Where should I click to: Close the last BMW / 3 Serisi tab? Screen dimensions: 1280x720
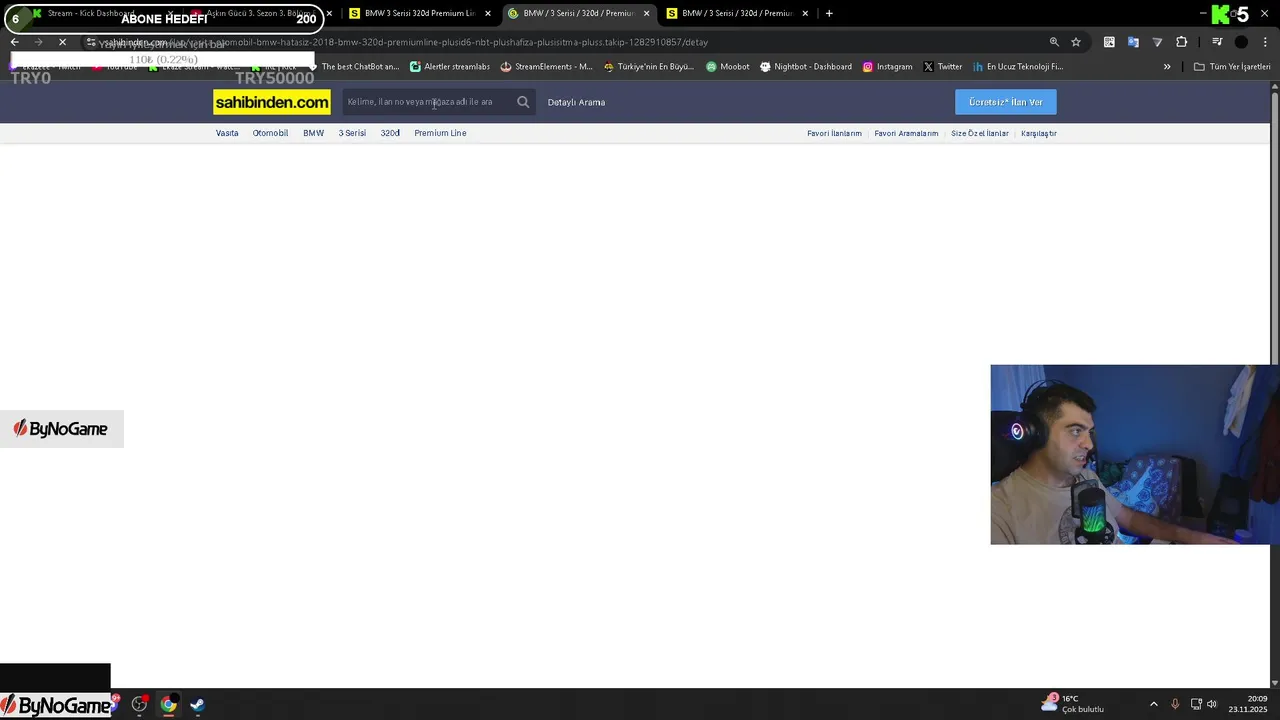805,13
